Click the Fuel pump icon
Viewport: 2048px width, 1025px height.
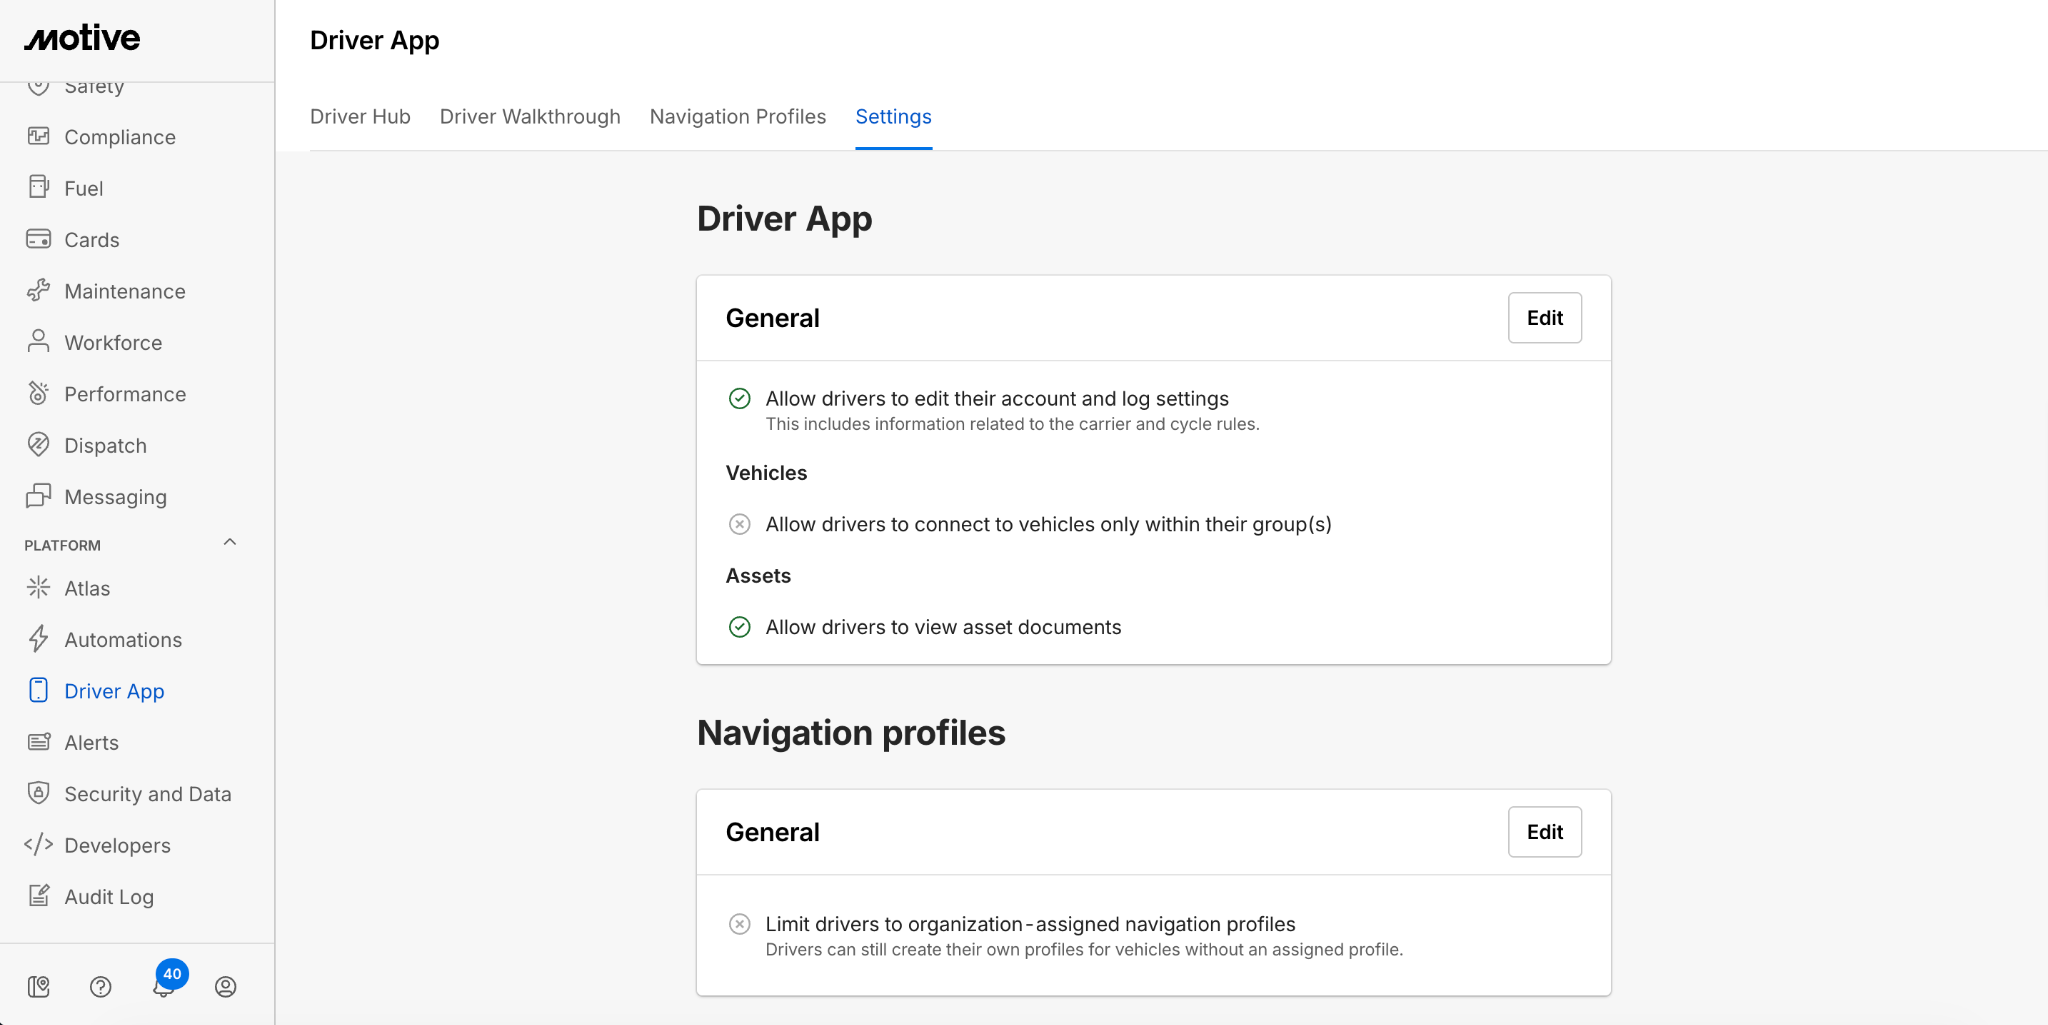tap(39, 187)
